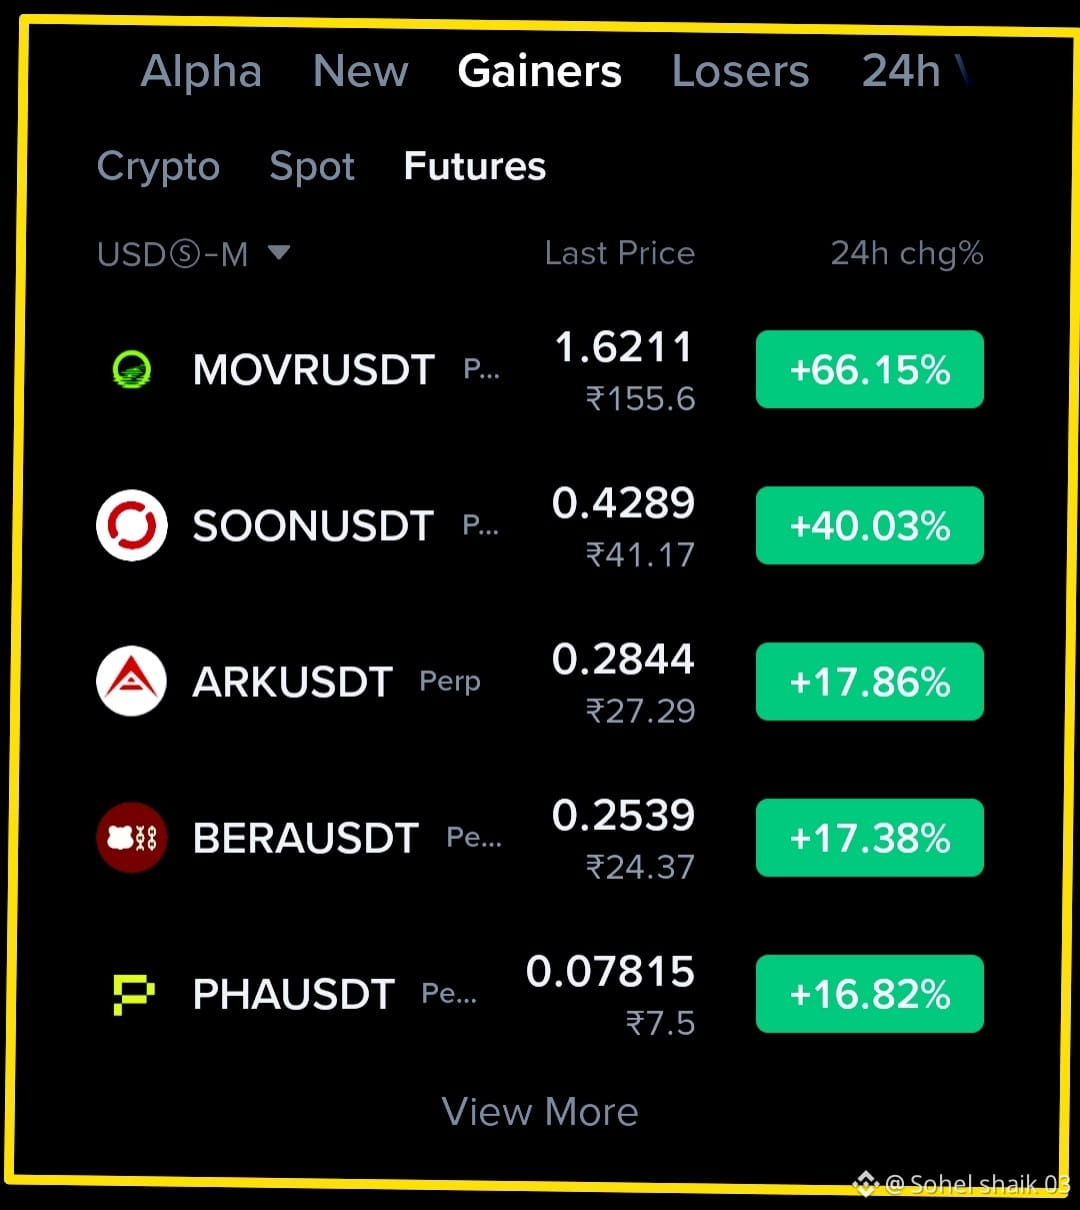The image size is (1080, 1210).
Task: Tap the SOONUSDT red circle icon
Action: click(x=131, y=525)
